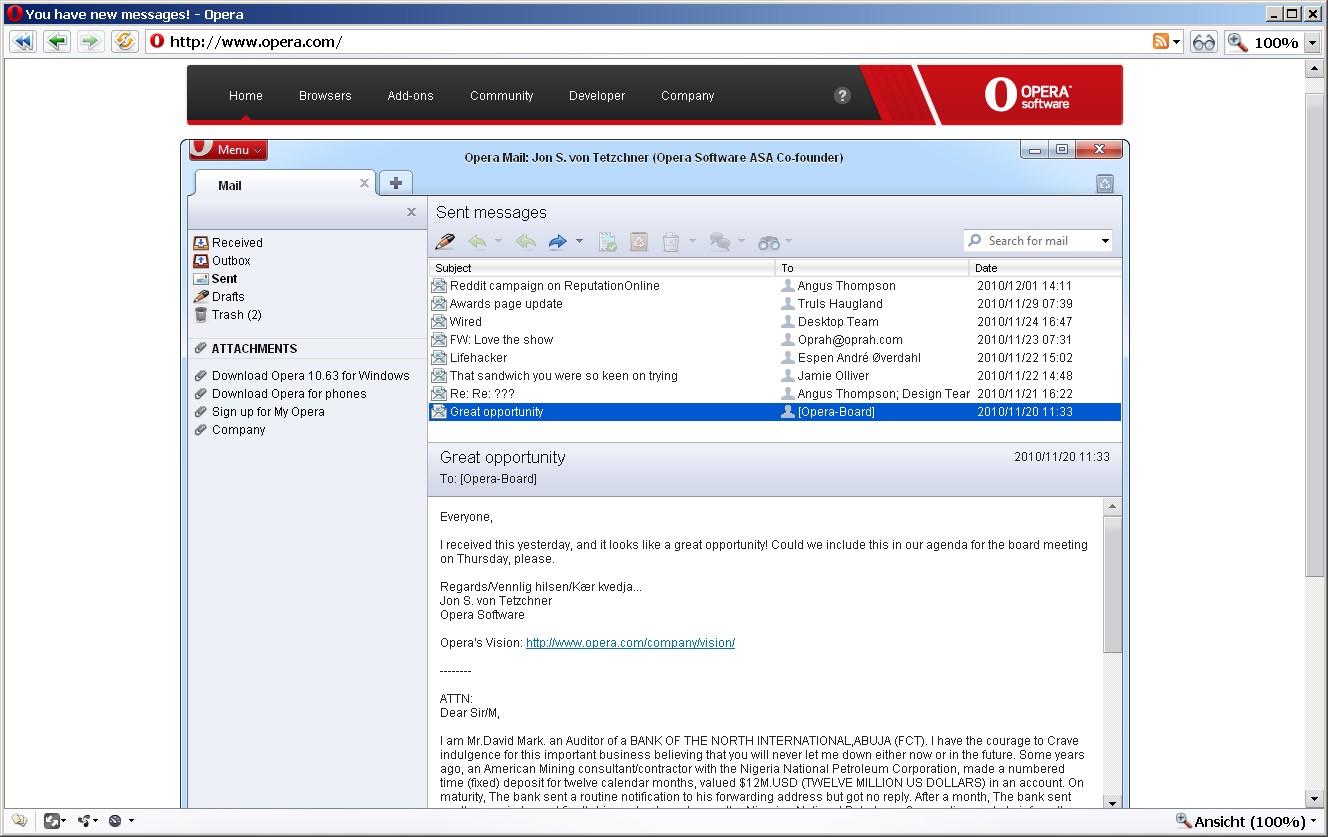Open the notes panel icon
Viewport: 1328px width, 837px height.
point(20,820)
